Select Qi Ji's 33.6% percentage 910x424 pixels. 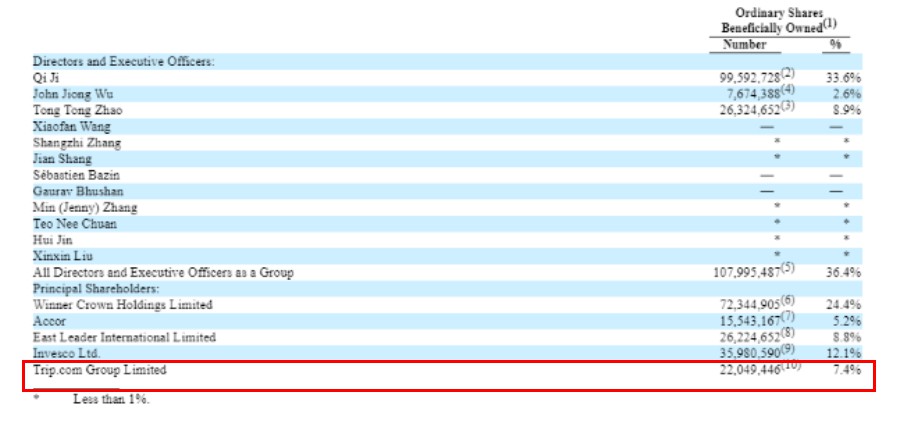click(x=844, y=78)
